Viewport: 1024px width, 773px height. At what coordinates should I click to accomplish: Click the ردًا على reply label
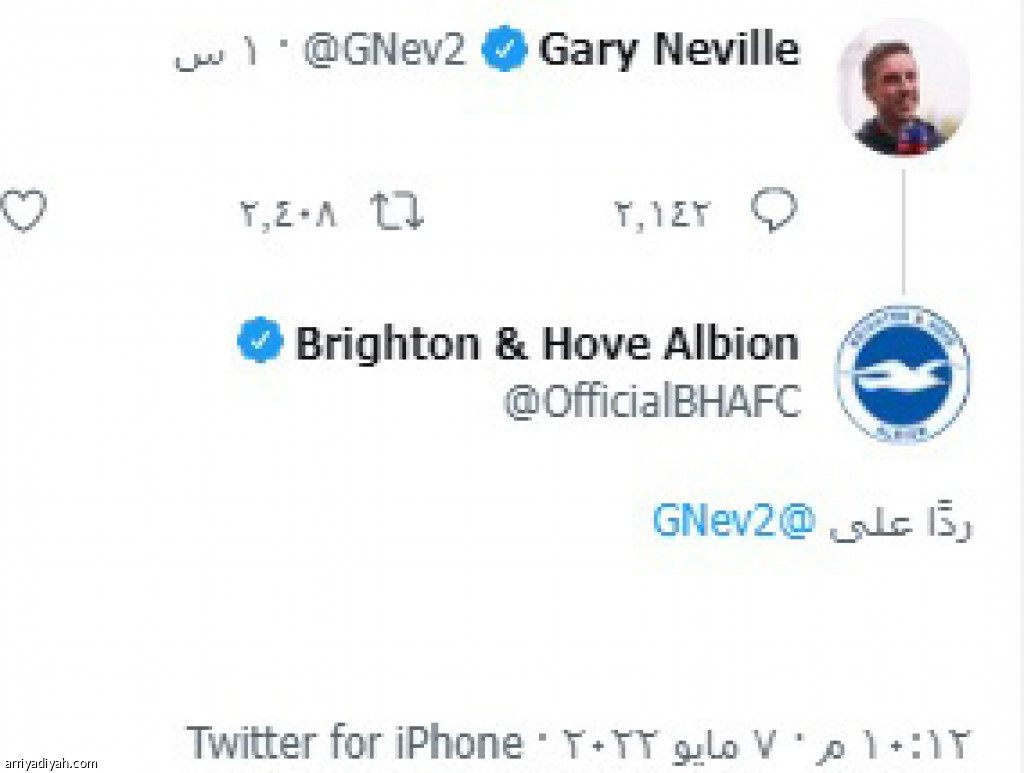coord(901,524)
